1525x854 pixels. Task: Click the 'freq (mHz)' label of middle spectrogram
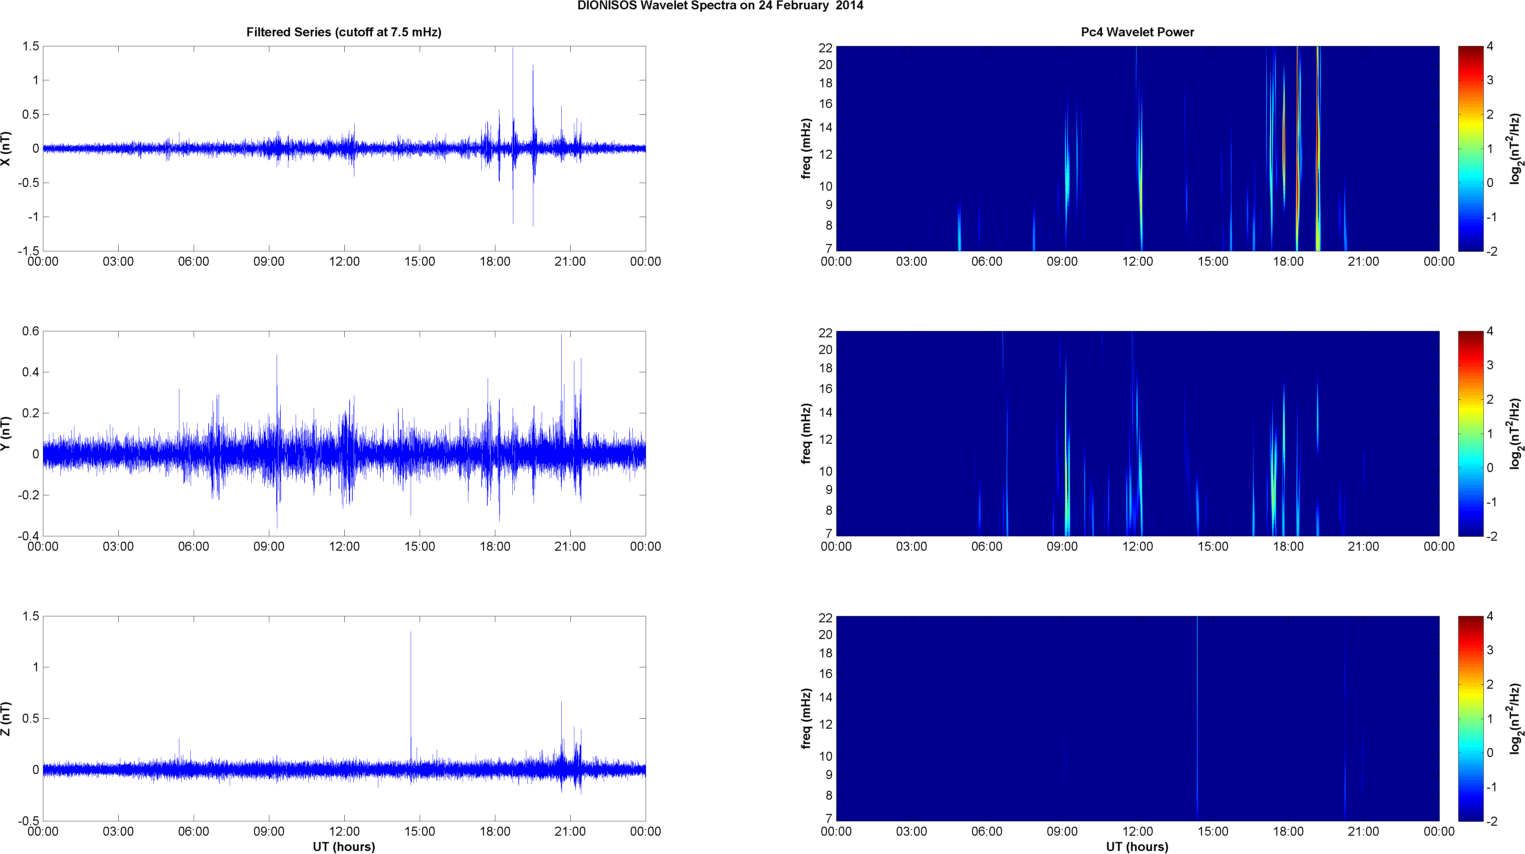[x=806, y=433]
